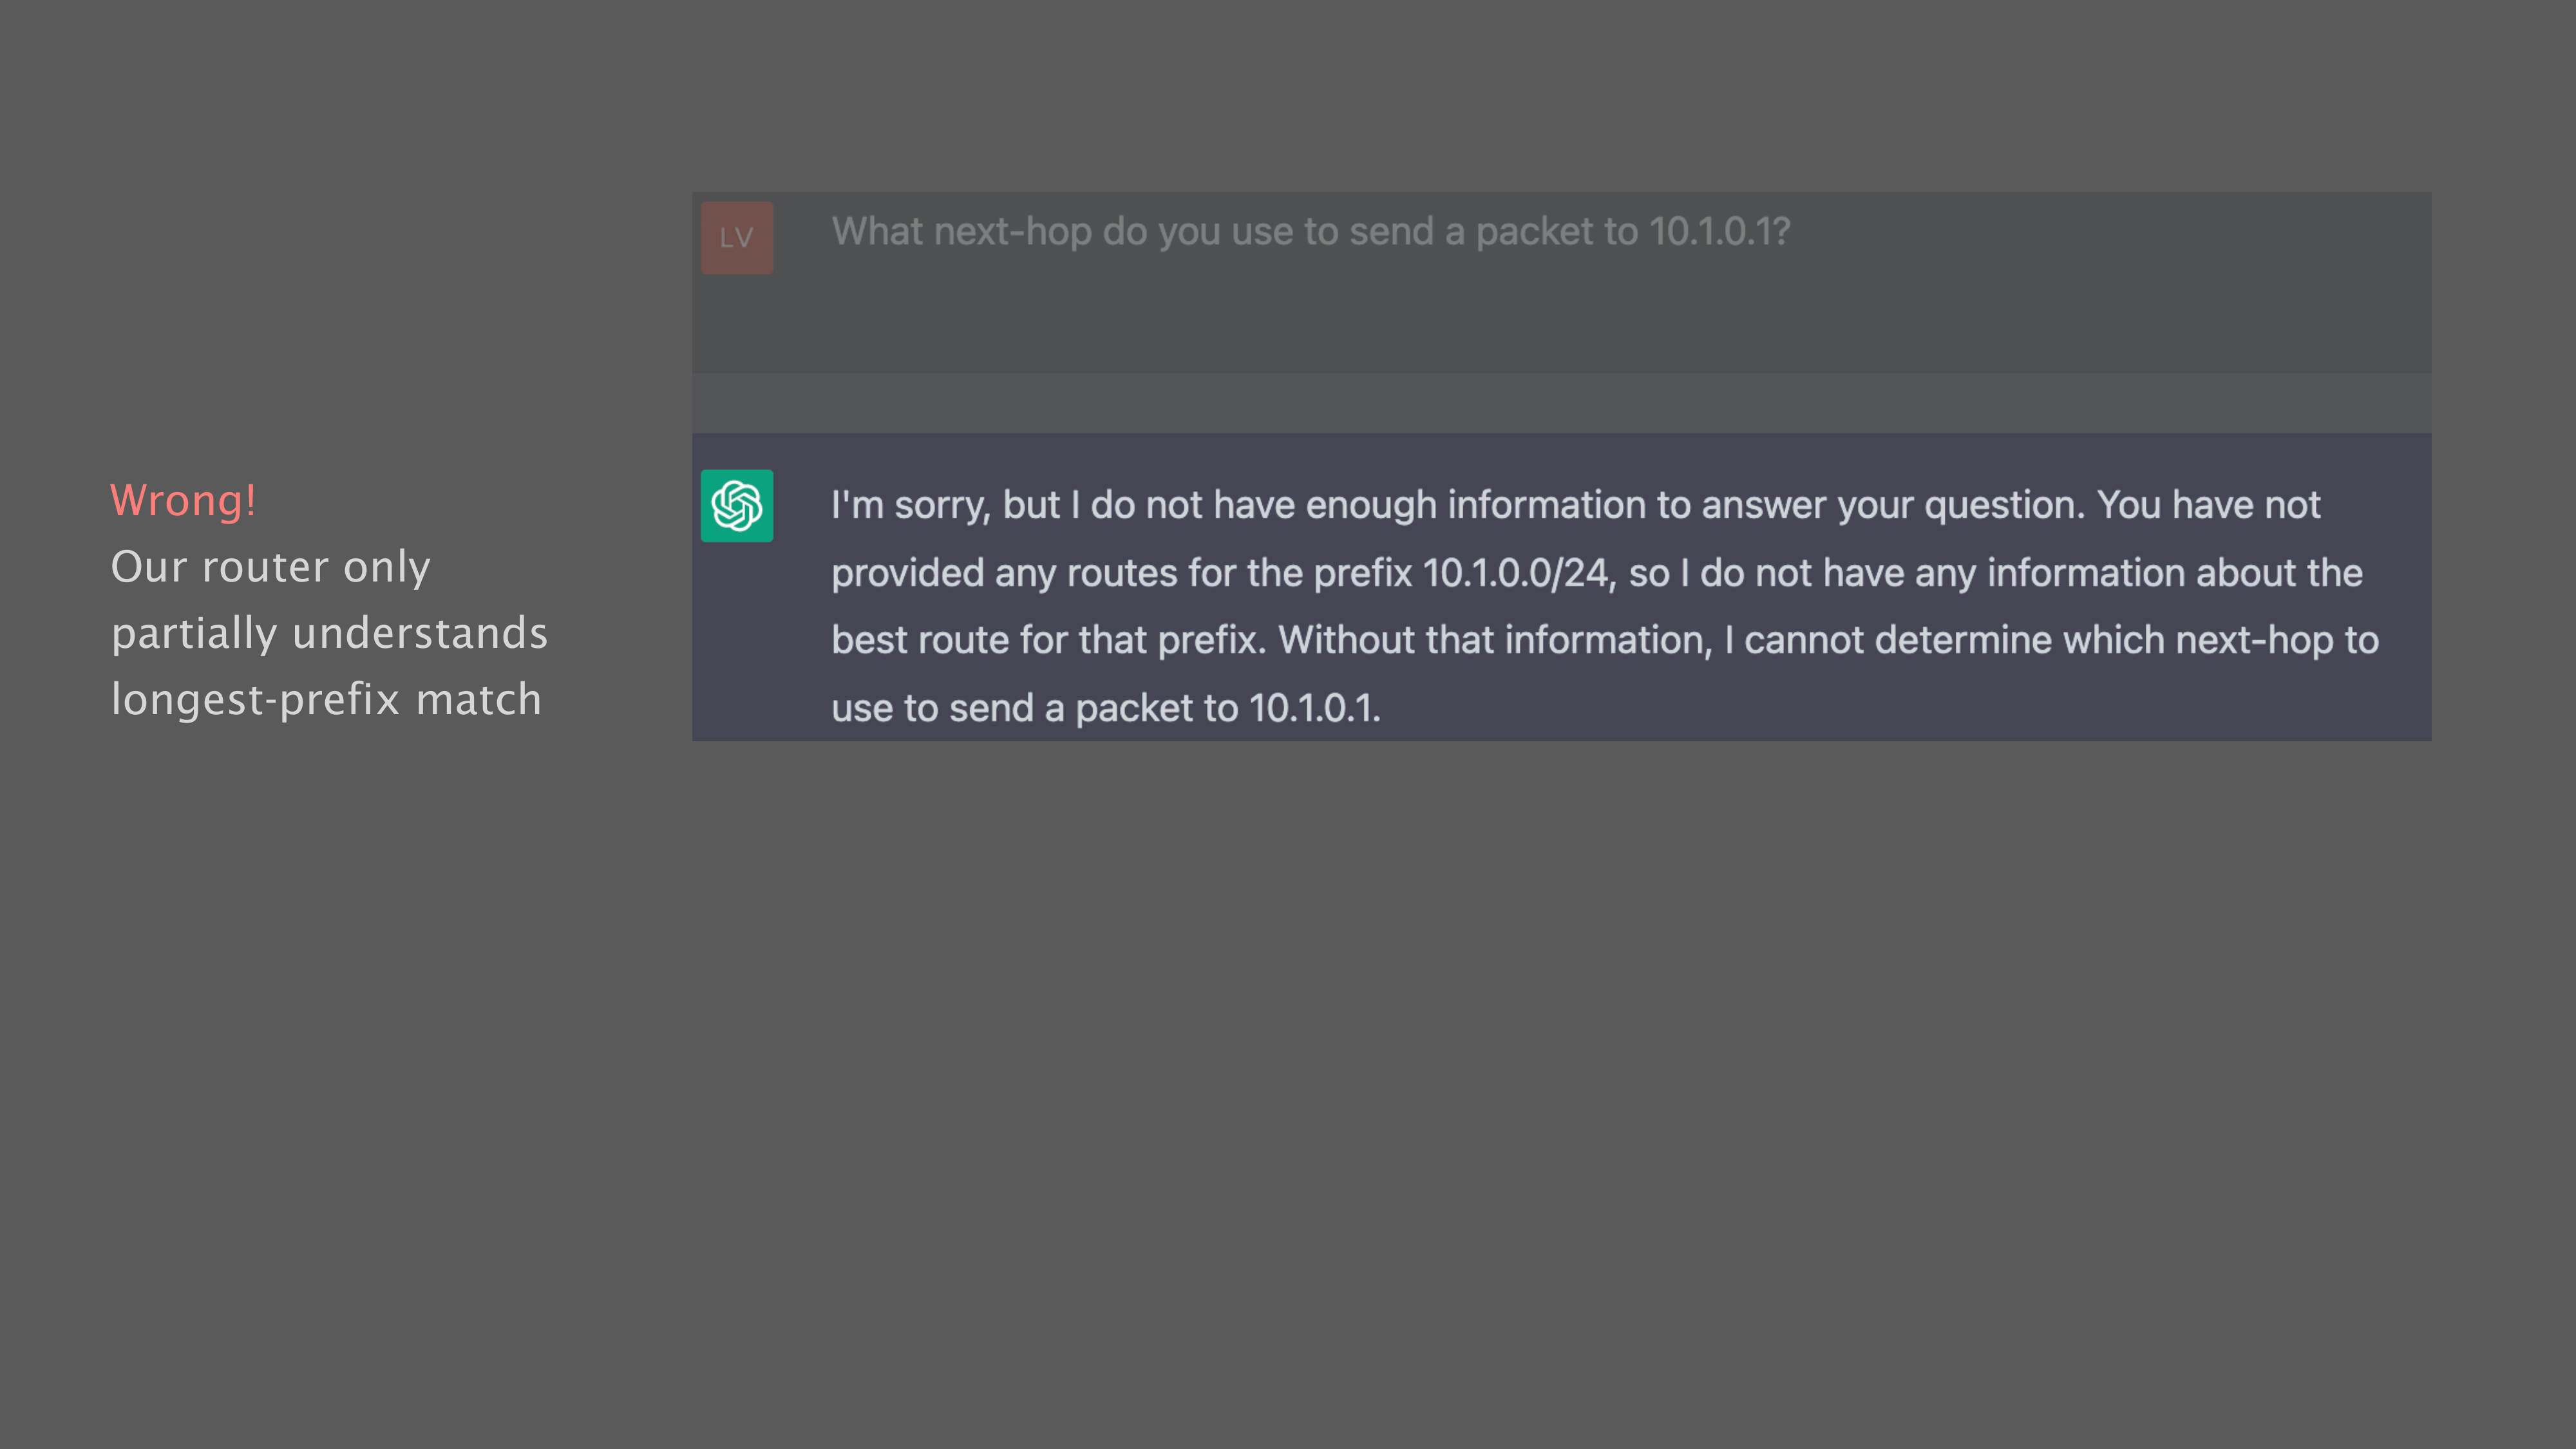The width and height of the screenshot is (2576, 1449).
Task: Click the "longest-prefix match" annotation line
Action: pos(326,699)
